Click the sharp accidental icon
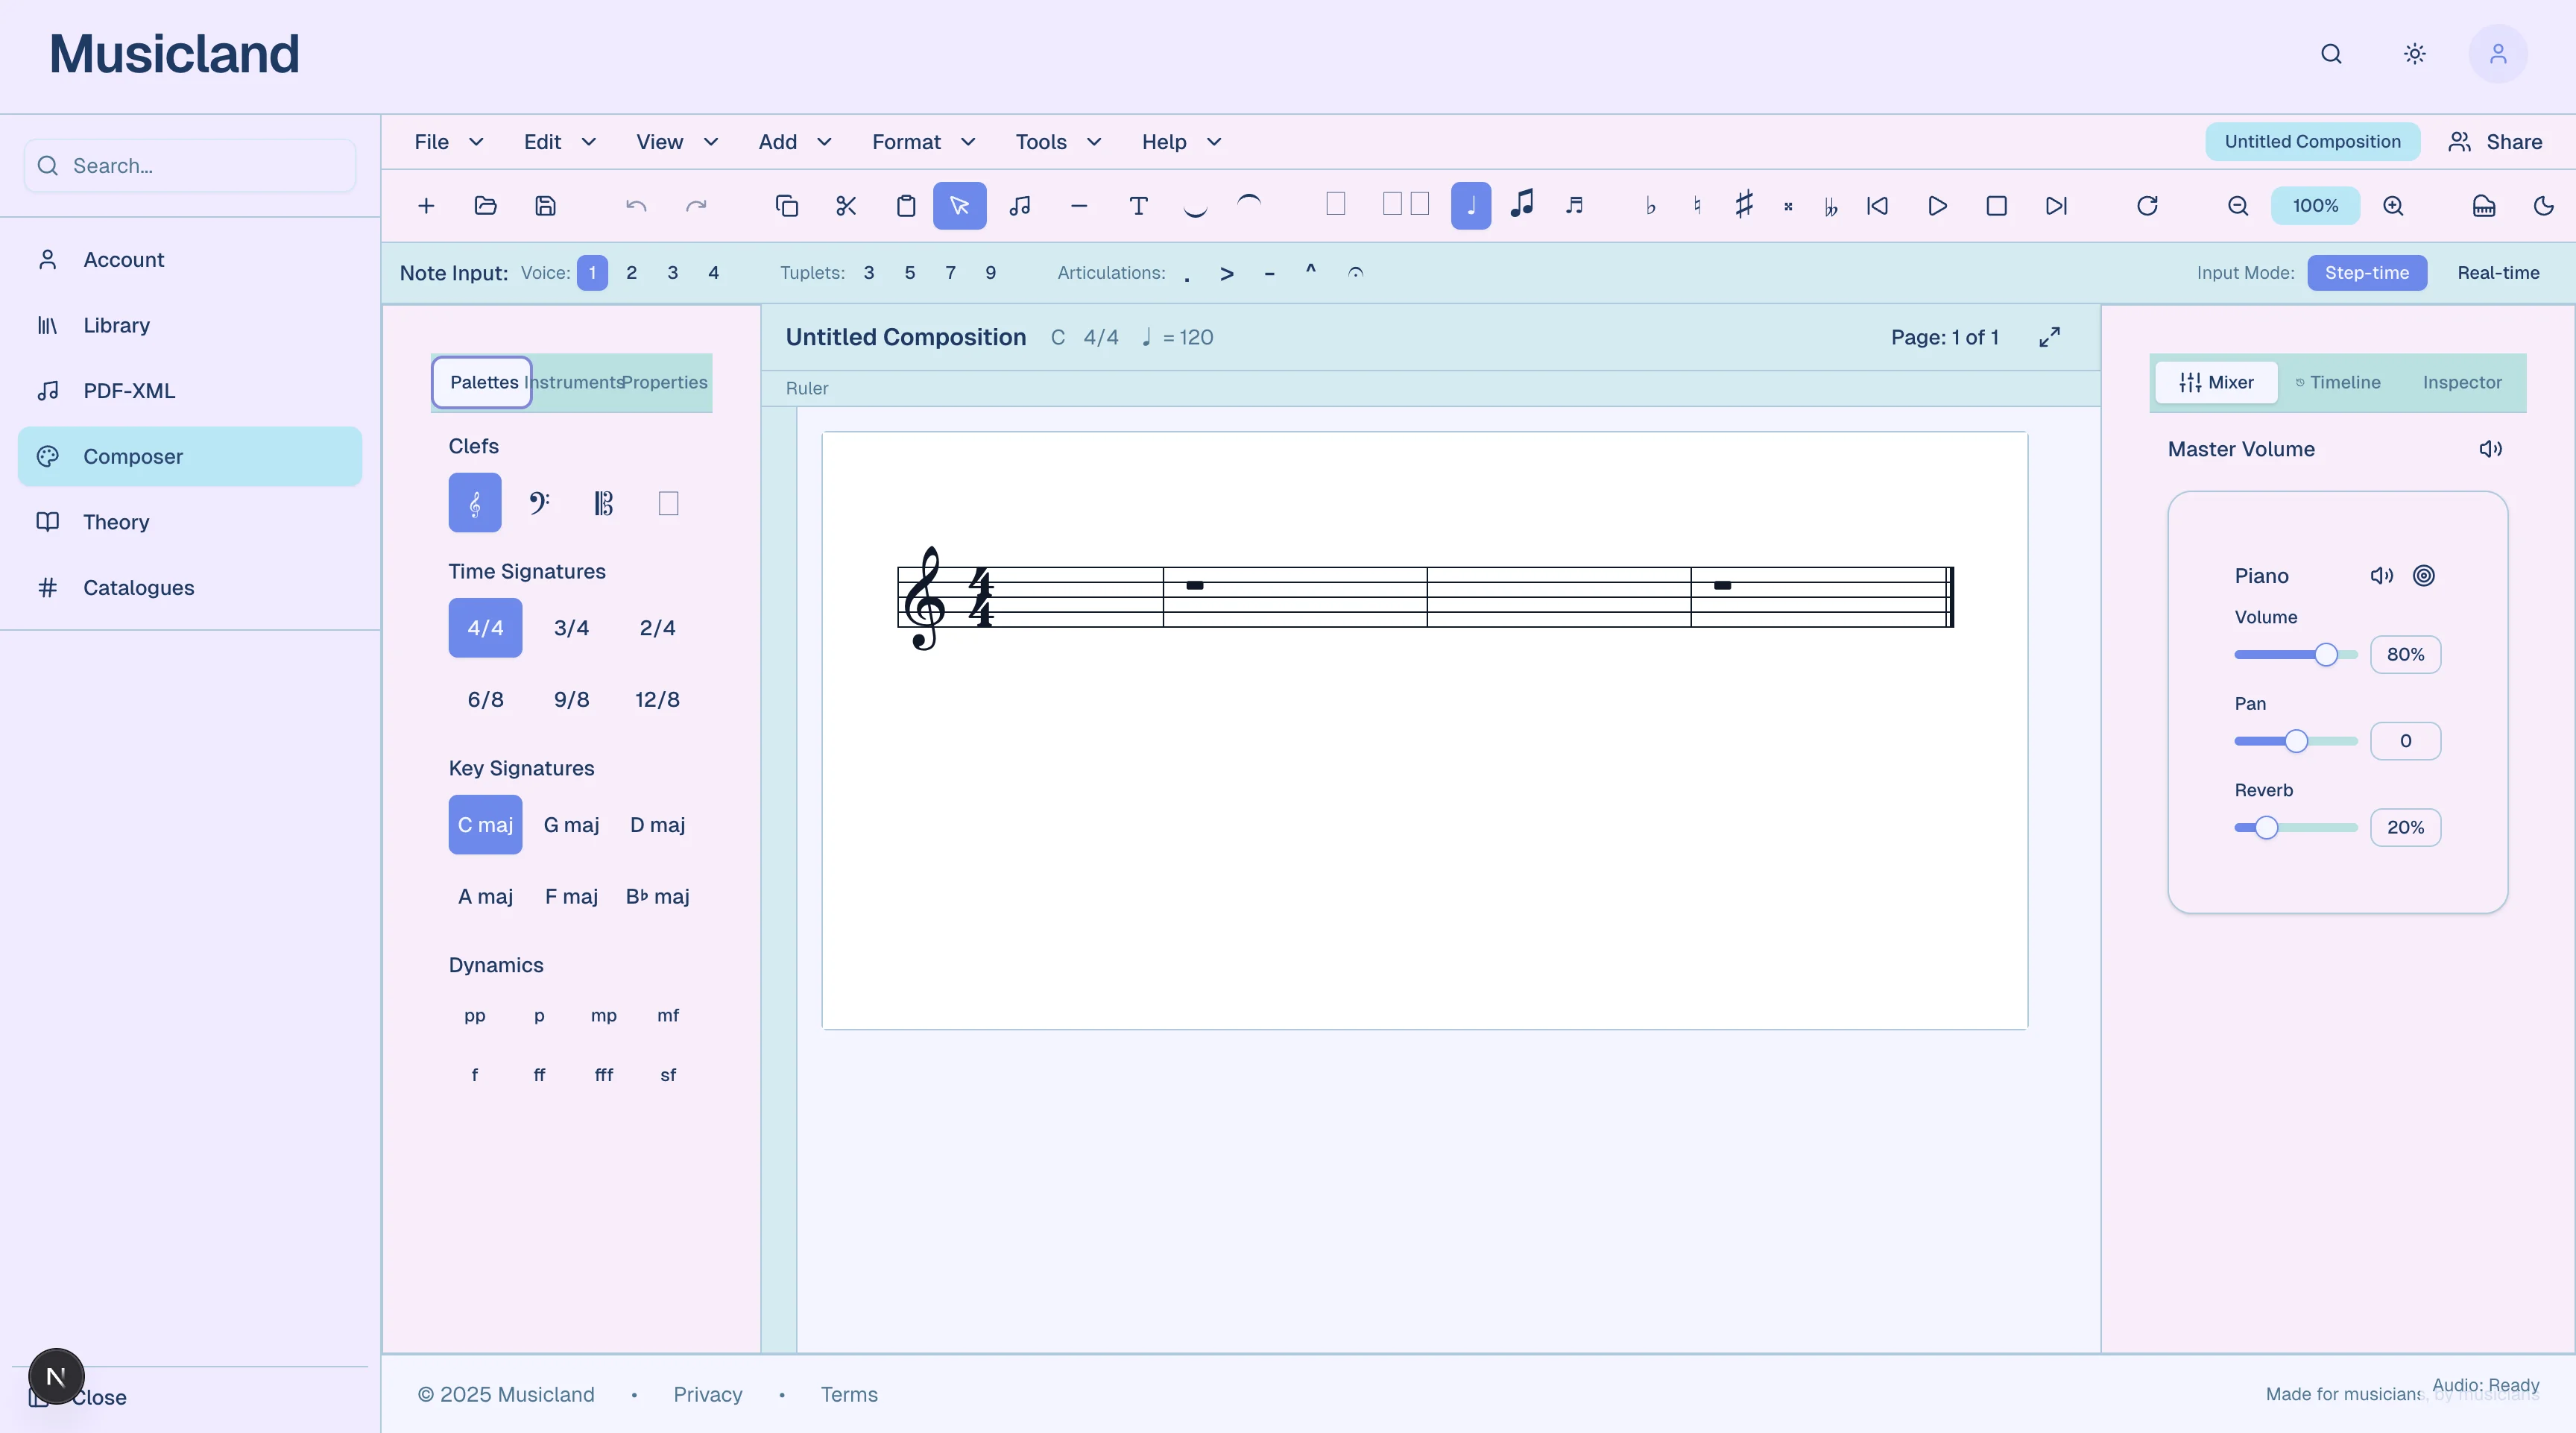 coord(1743,205)
